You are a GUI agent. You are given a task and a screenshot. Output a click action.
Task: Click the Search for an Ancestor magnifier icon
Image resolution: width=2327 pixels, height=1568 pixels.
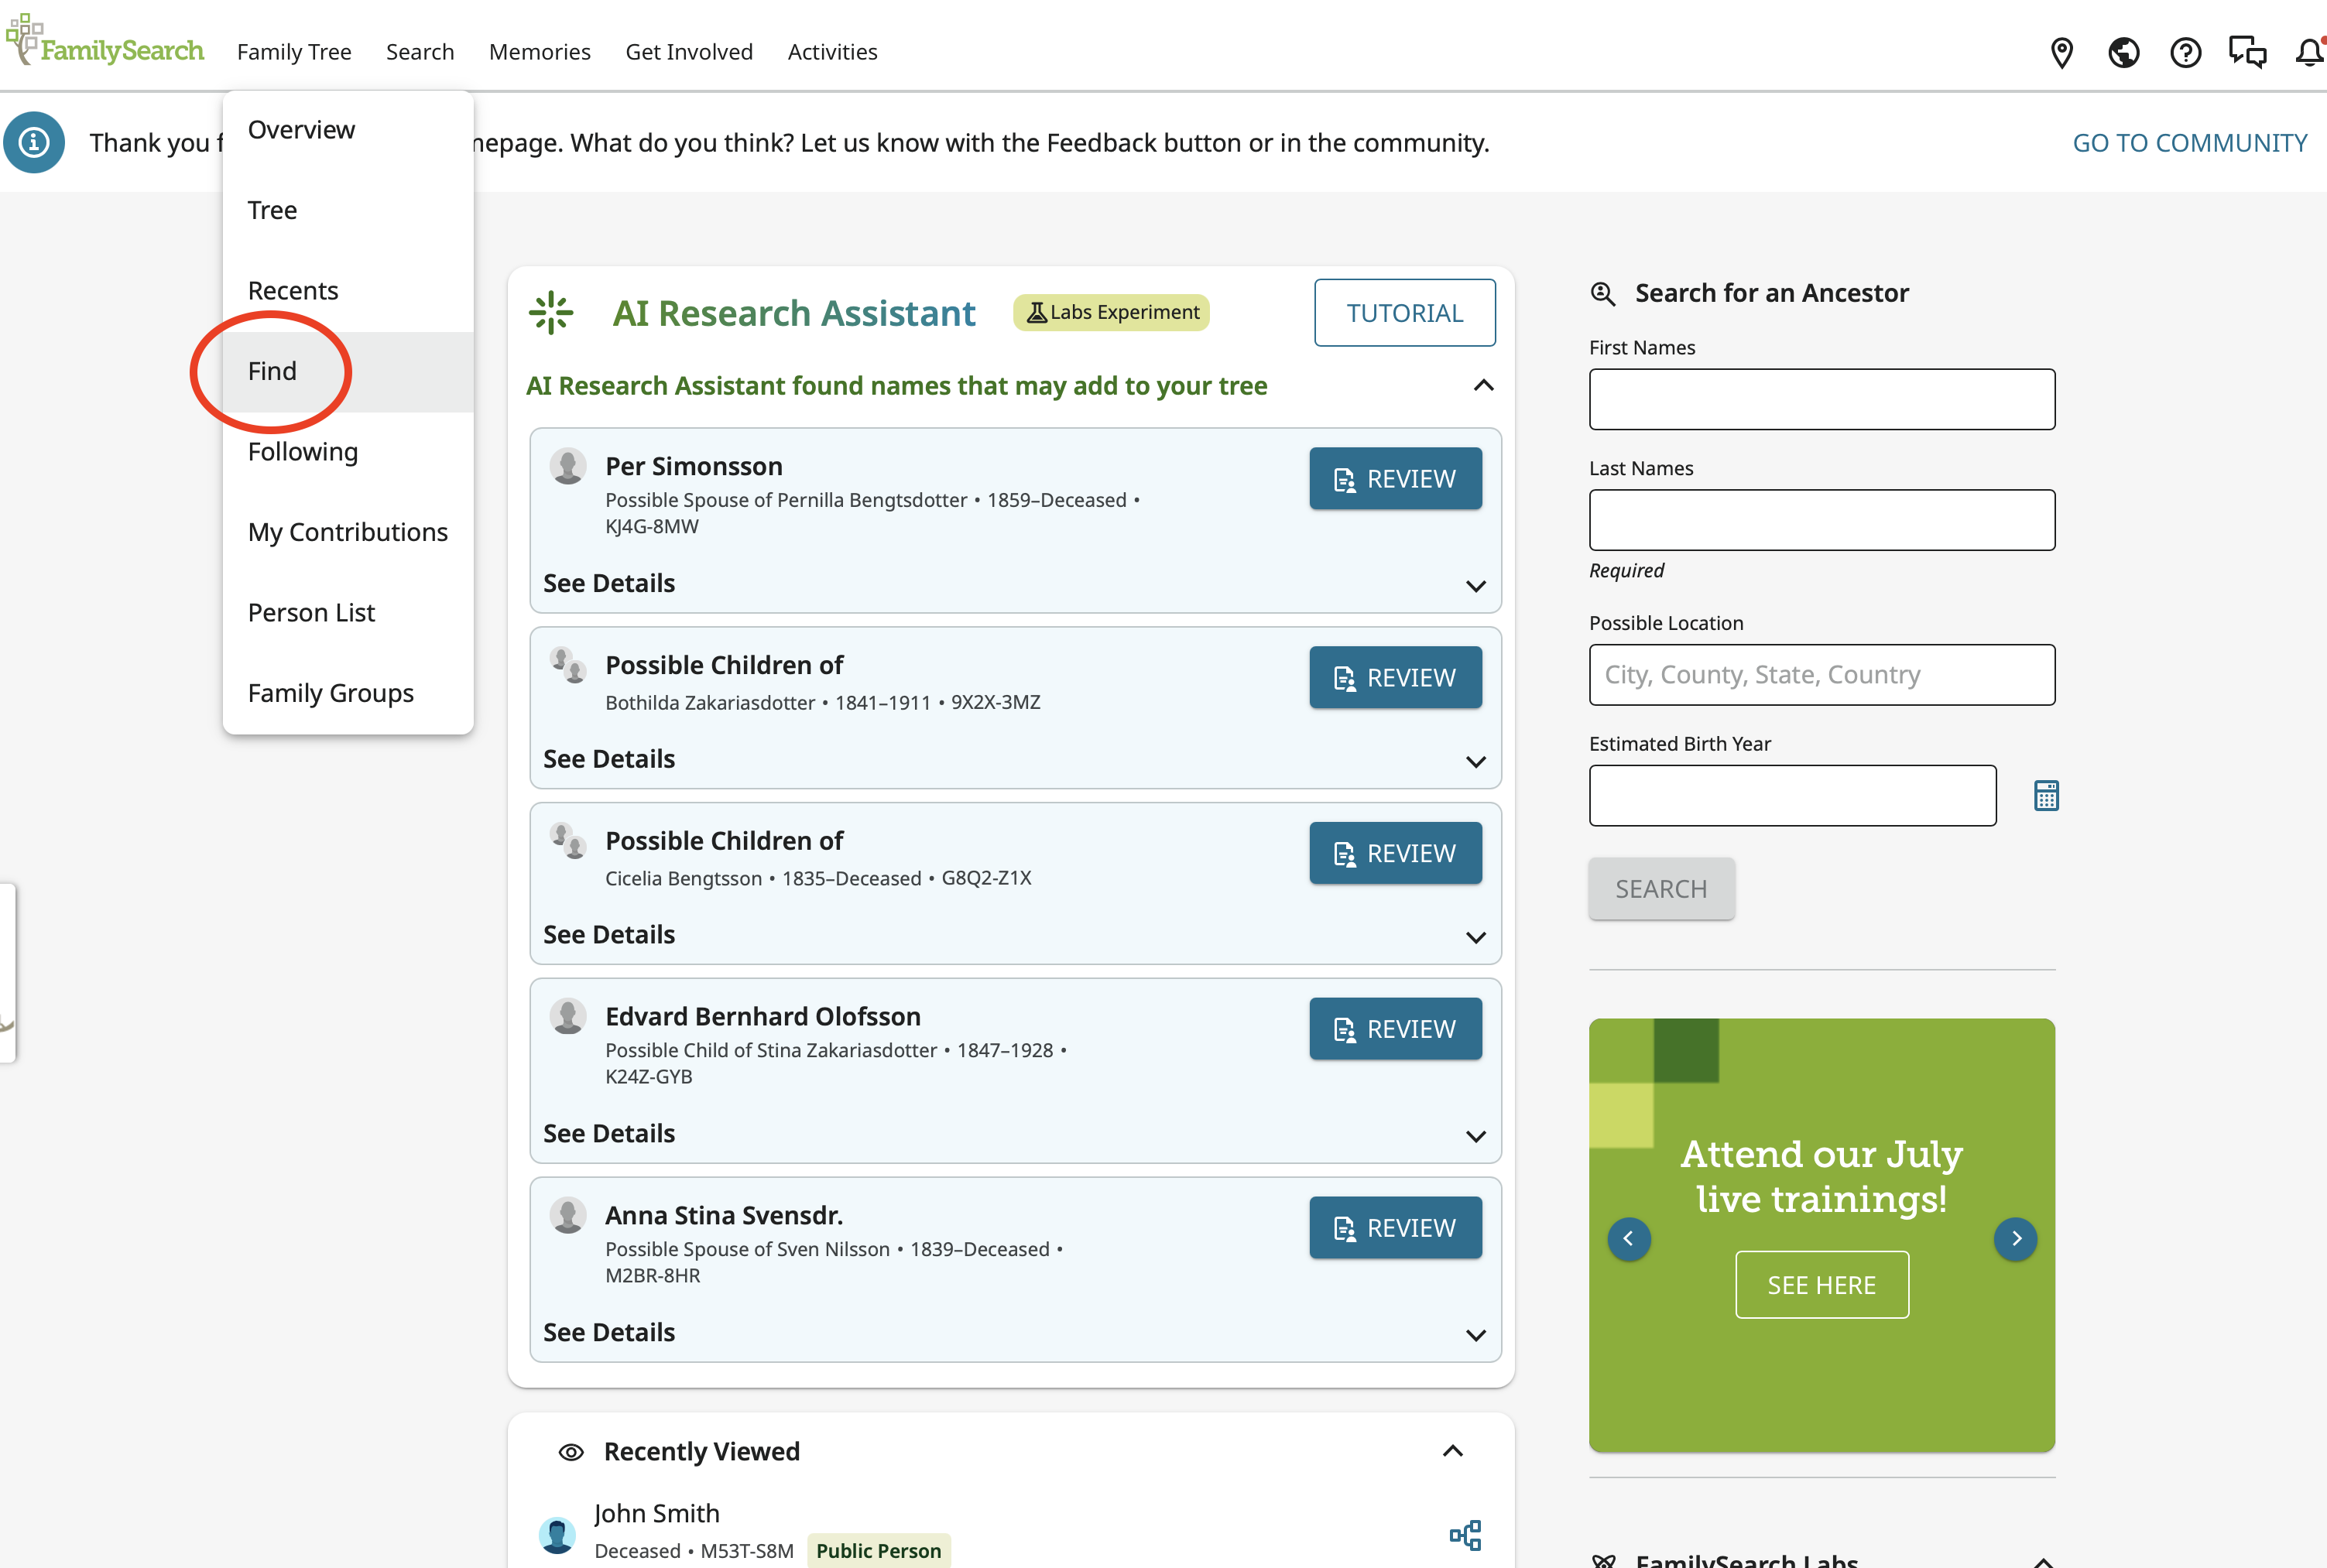[1603, 293]
